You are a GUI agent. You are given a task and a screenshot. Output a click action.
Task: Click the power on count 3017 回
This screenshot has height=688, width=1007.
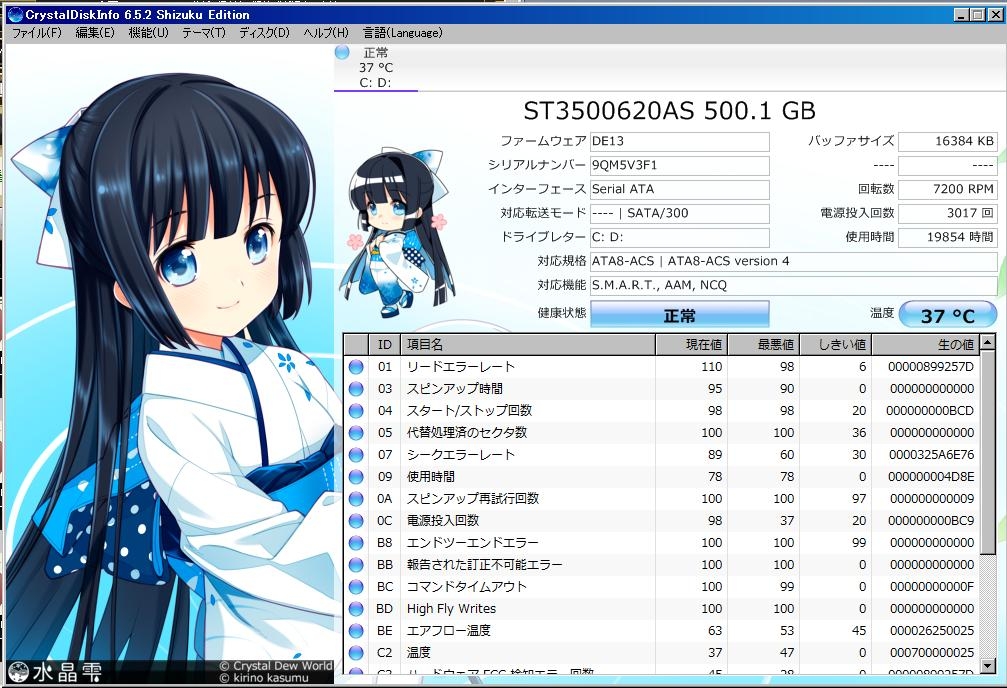coord(948,213)
